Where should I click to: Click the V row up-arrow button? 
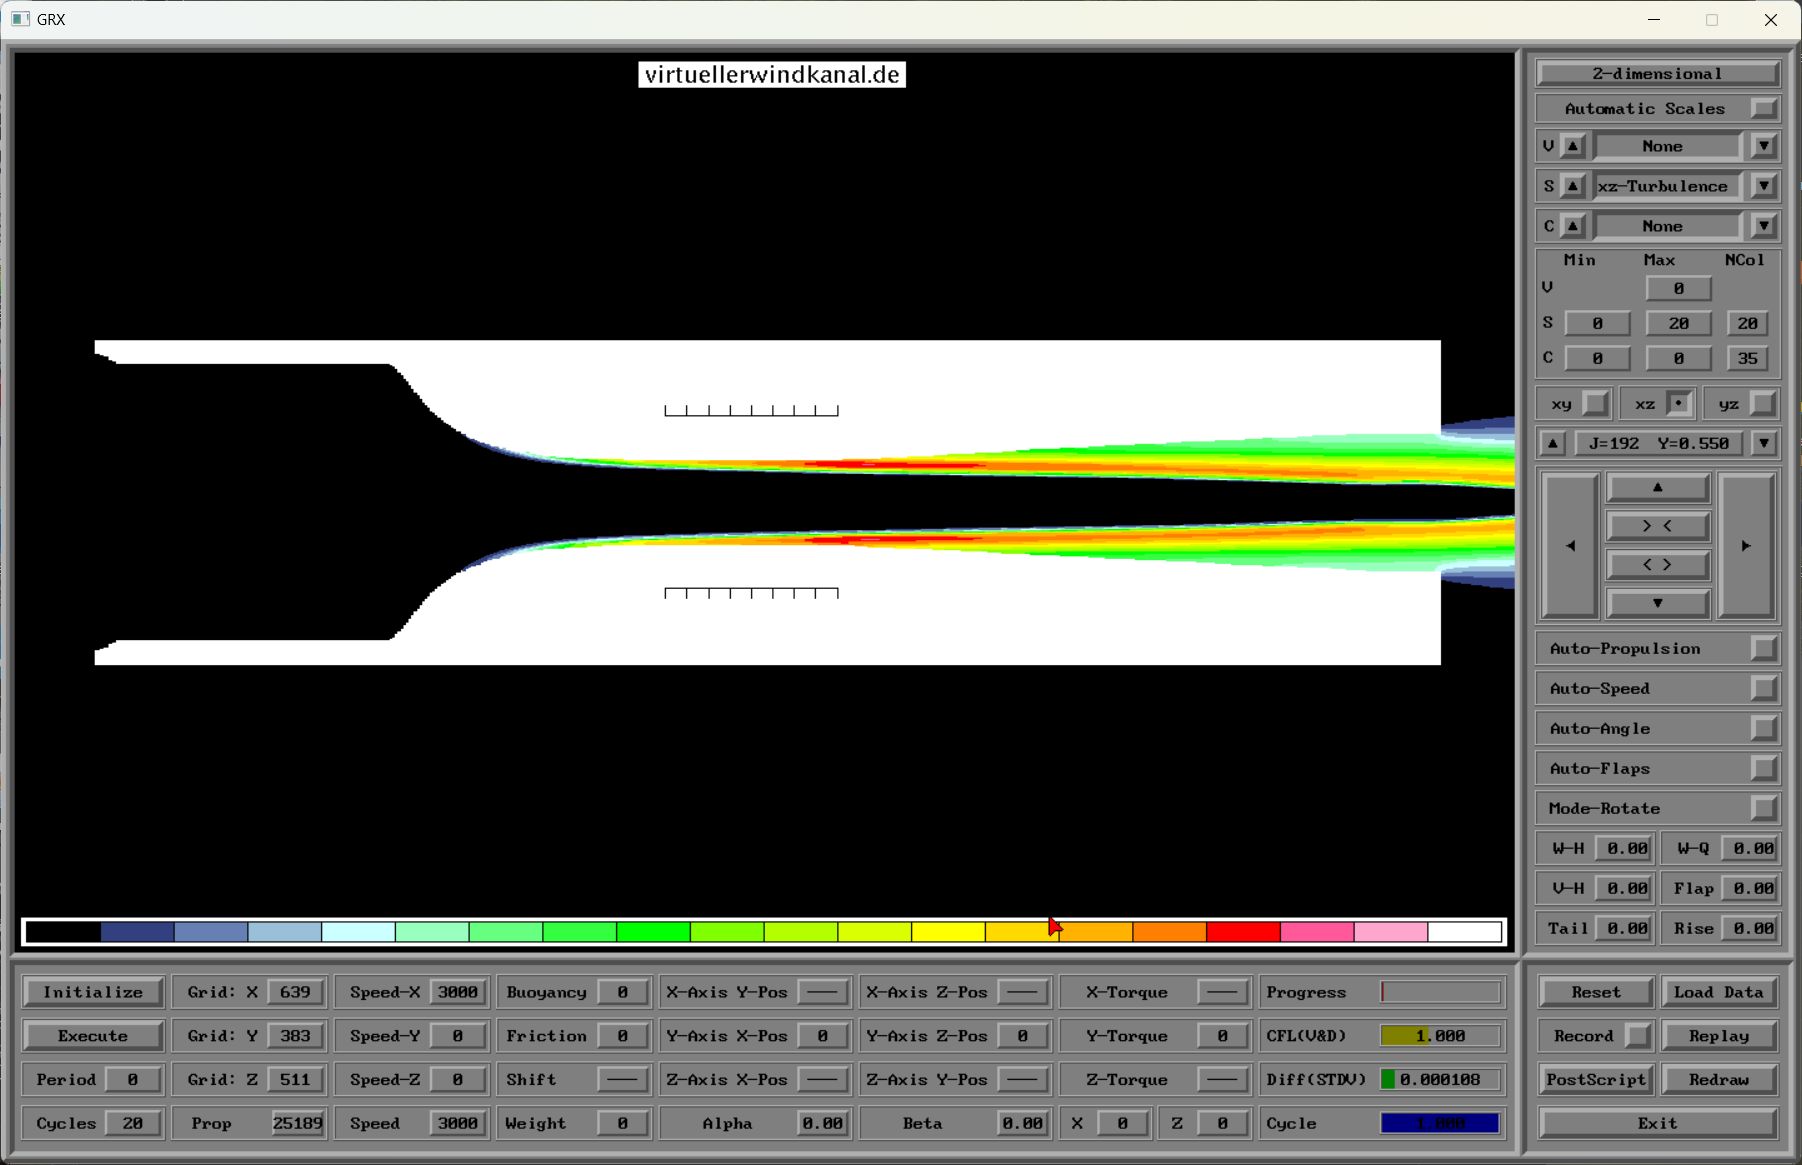[x=1573, y=146]
